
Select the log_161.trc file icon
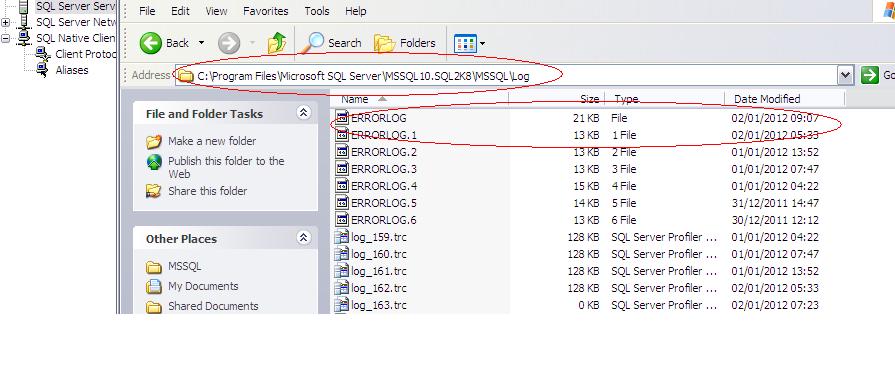point(342,271)
